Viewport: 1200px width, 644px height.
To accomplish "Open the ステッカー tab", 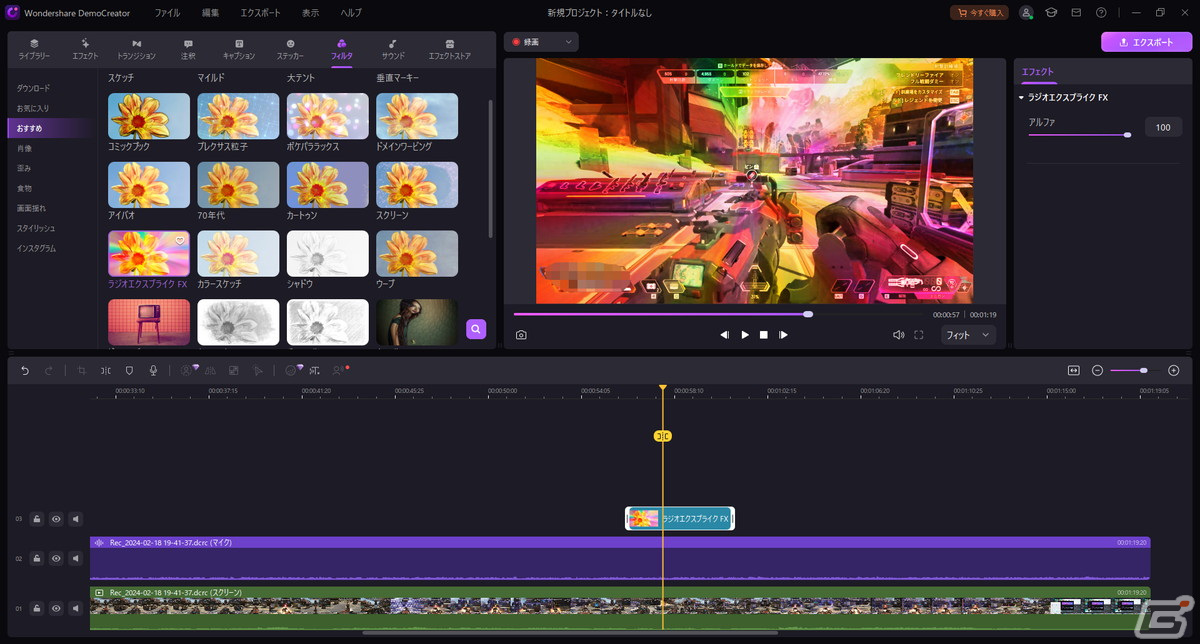I will point(290,49).
